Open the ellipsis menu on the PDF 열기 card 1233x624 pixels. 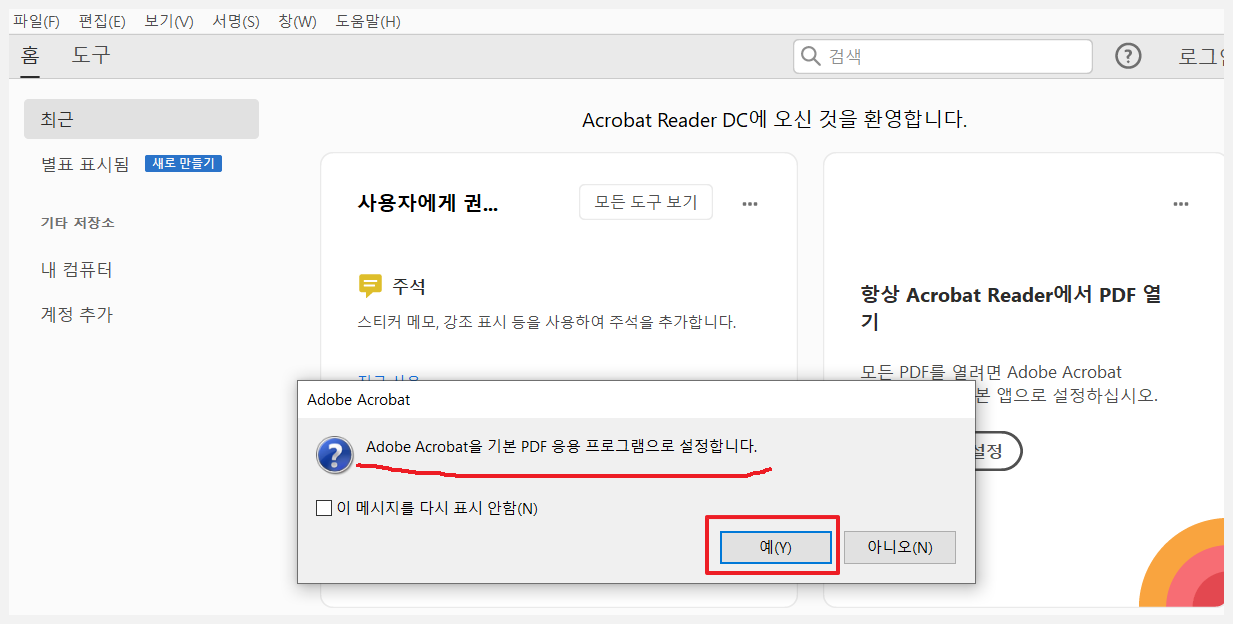tap(1181, 204)
